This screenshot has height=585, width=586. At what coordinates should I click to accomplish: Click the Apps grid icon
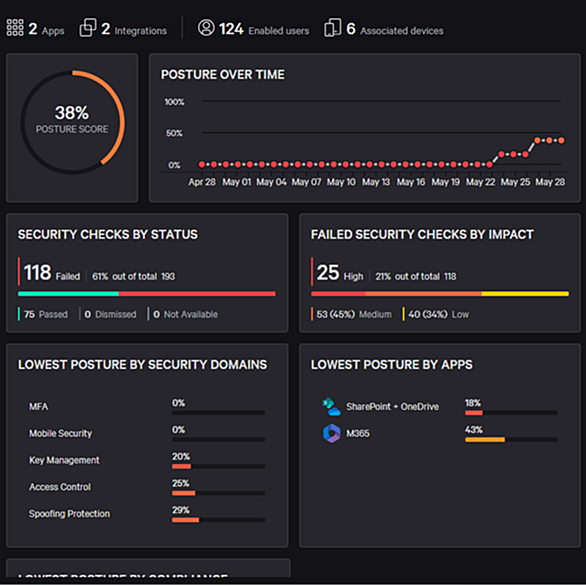15,28
